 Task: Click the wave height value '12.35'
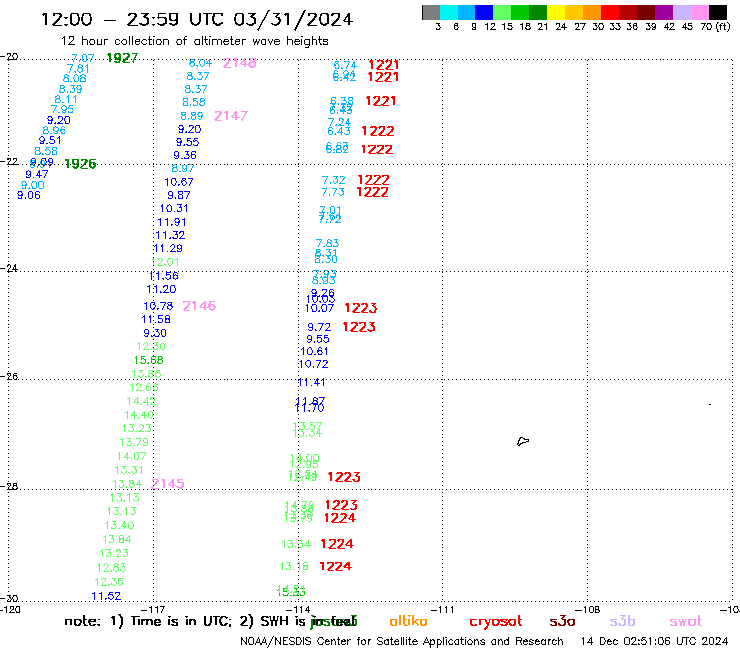(109, 582)
